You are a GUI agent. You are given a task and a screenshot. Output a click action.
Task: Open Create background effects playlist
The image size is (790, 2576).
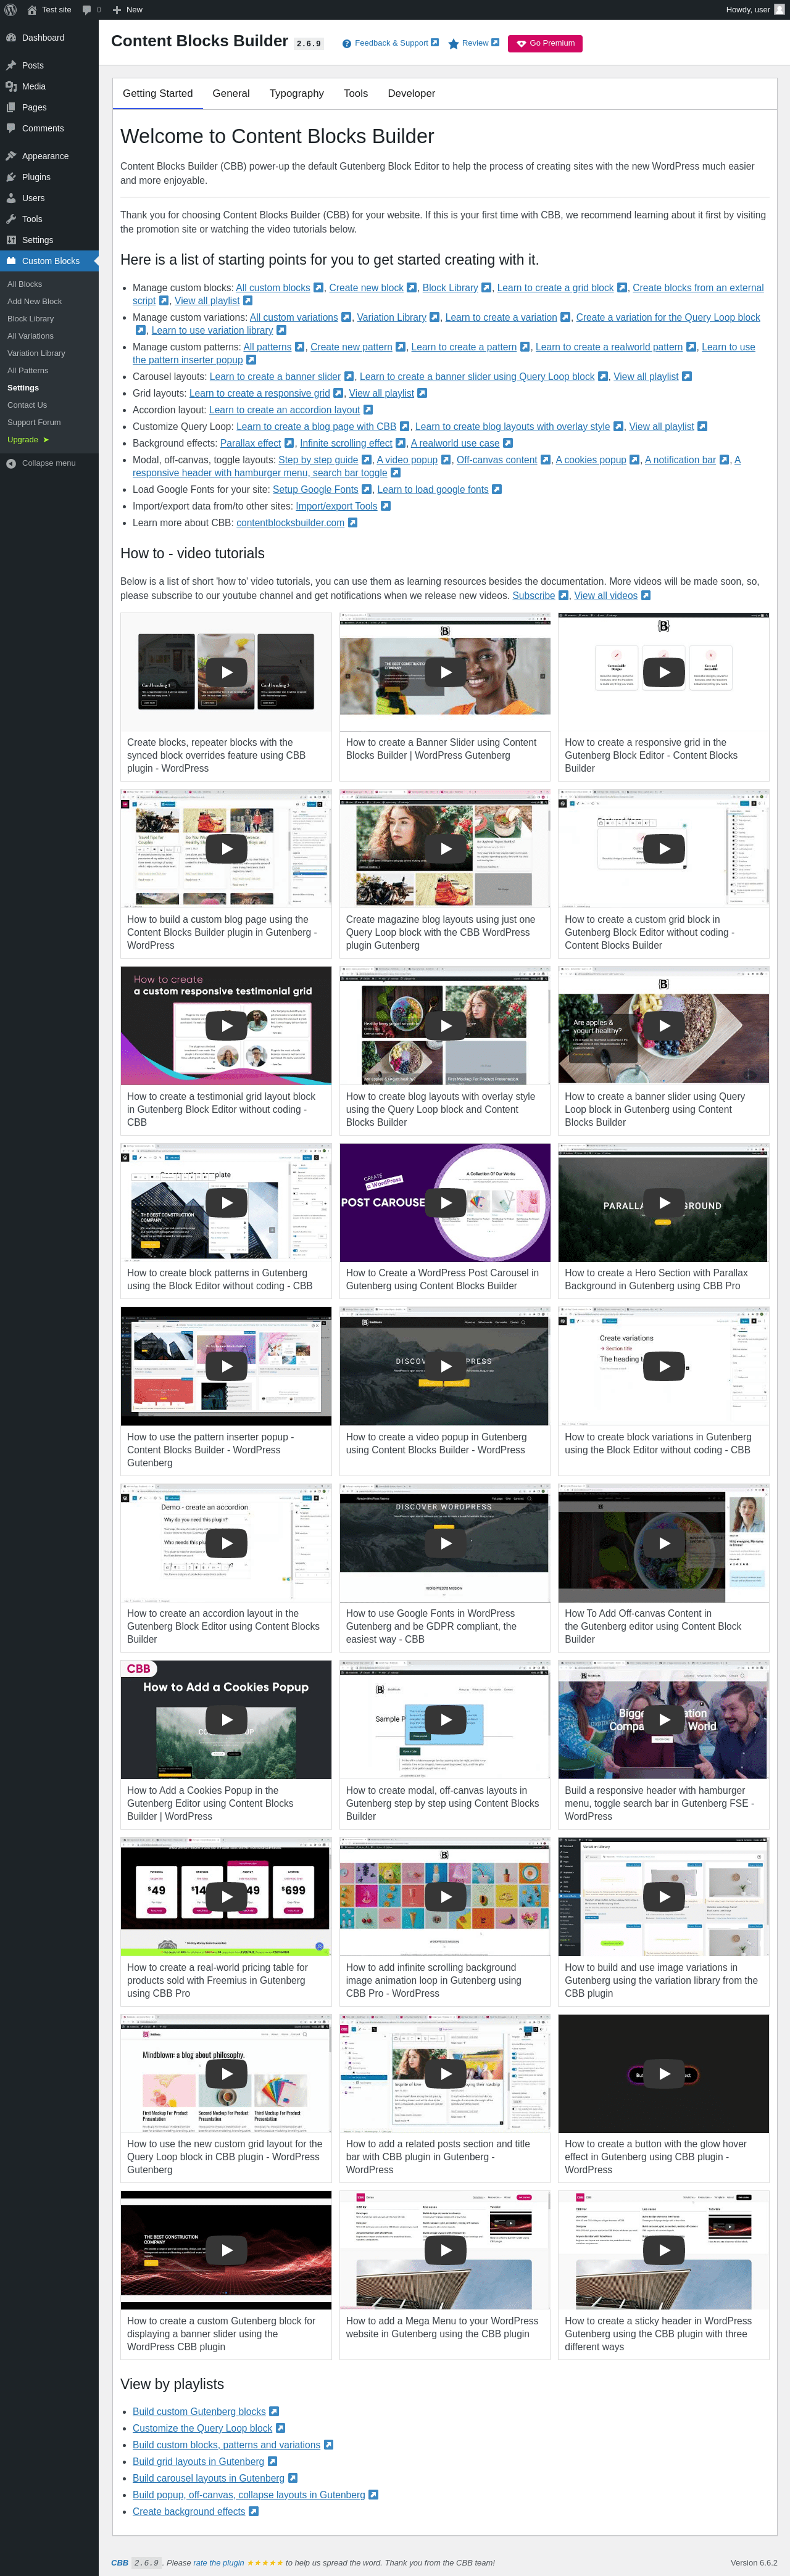pyautogui.click(x=189, y=2512)
